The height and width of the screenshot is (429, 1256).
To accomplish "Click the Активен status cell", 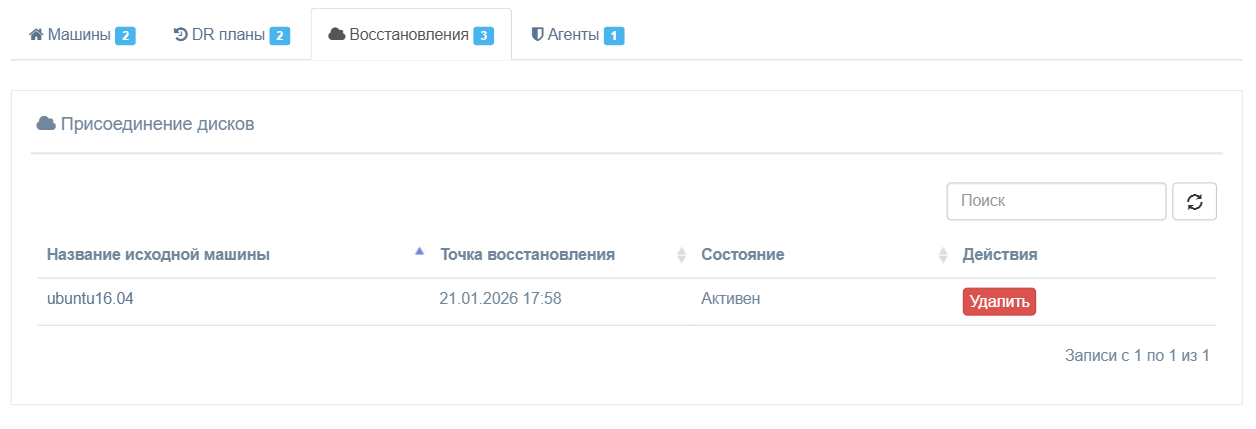I will coord(731,298).
